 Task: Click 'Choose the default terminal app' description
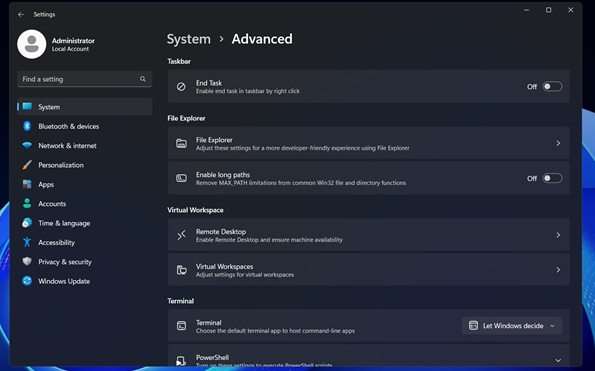tap(275, 331)
